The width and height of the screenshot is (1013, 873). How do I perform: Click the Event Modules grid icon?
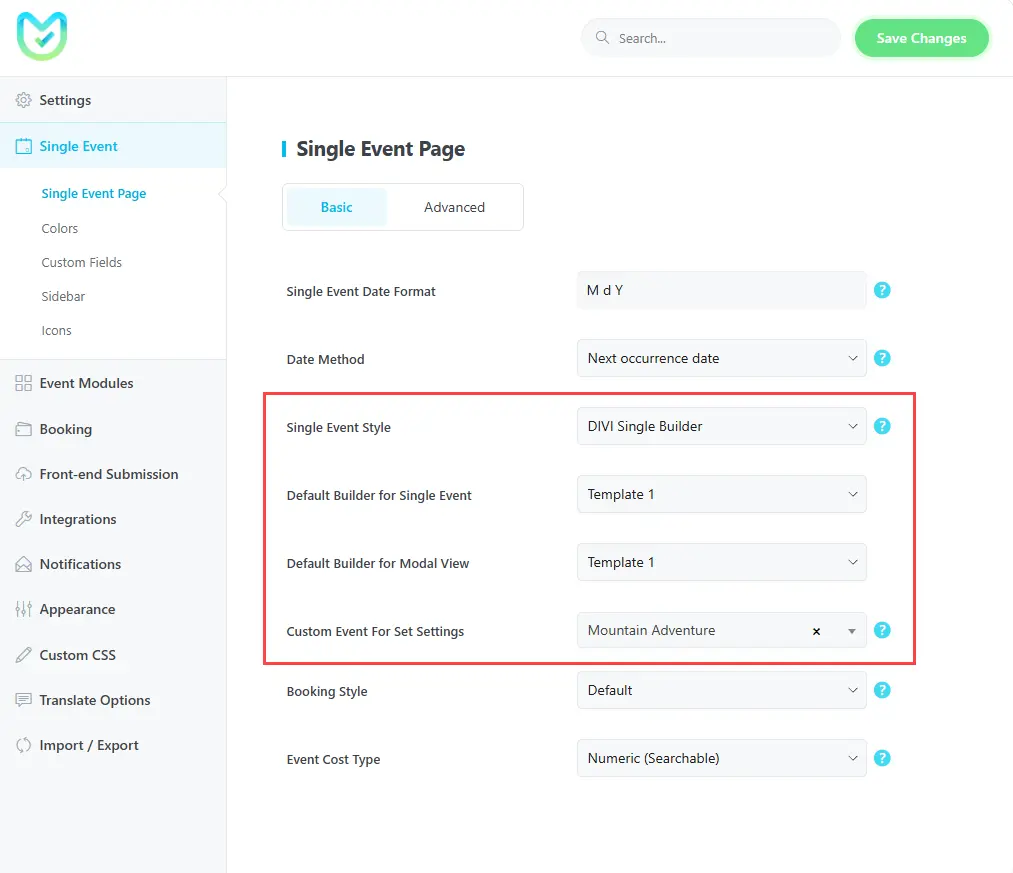(x=23, y=383)
